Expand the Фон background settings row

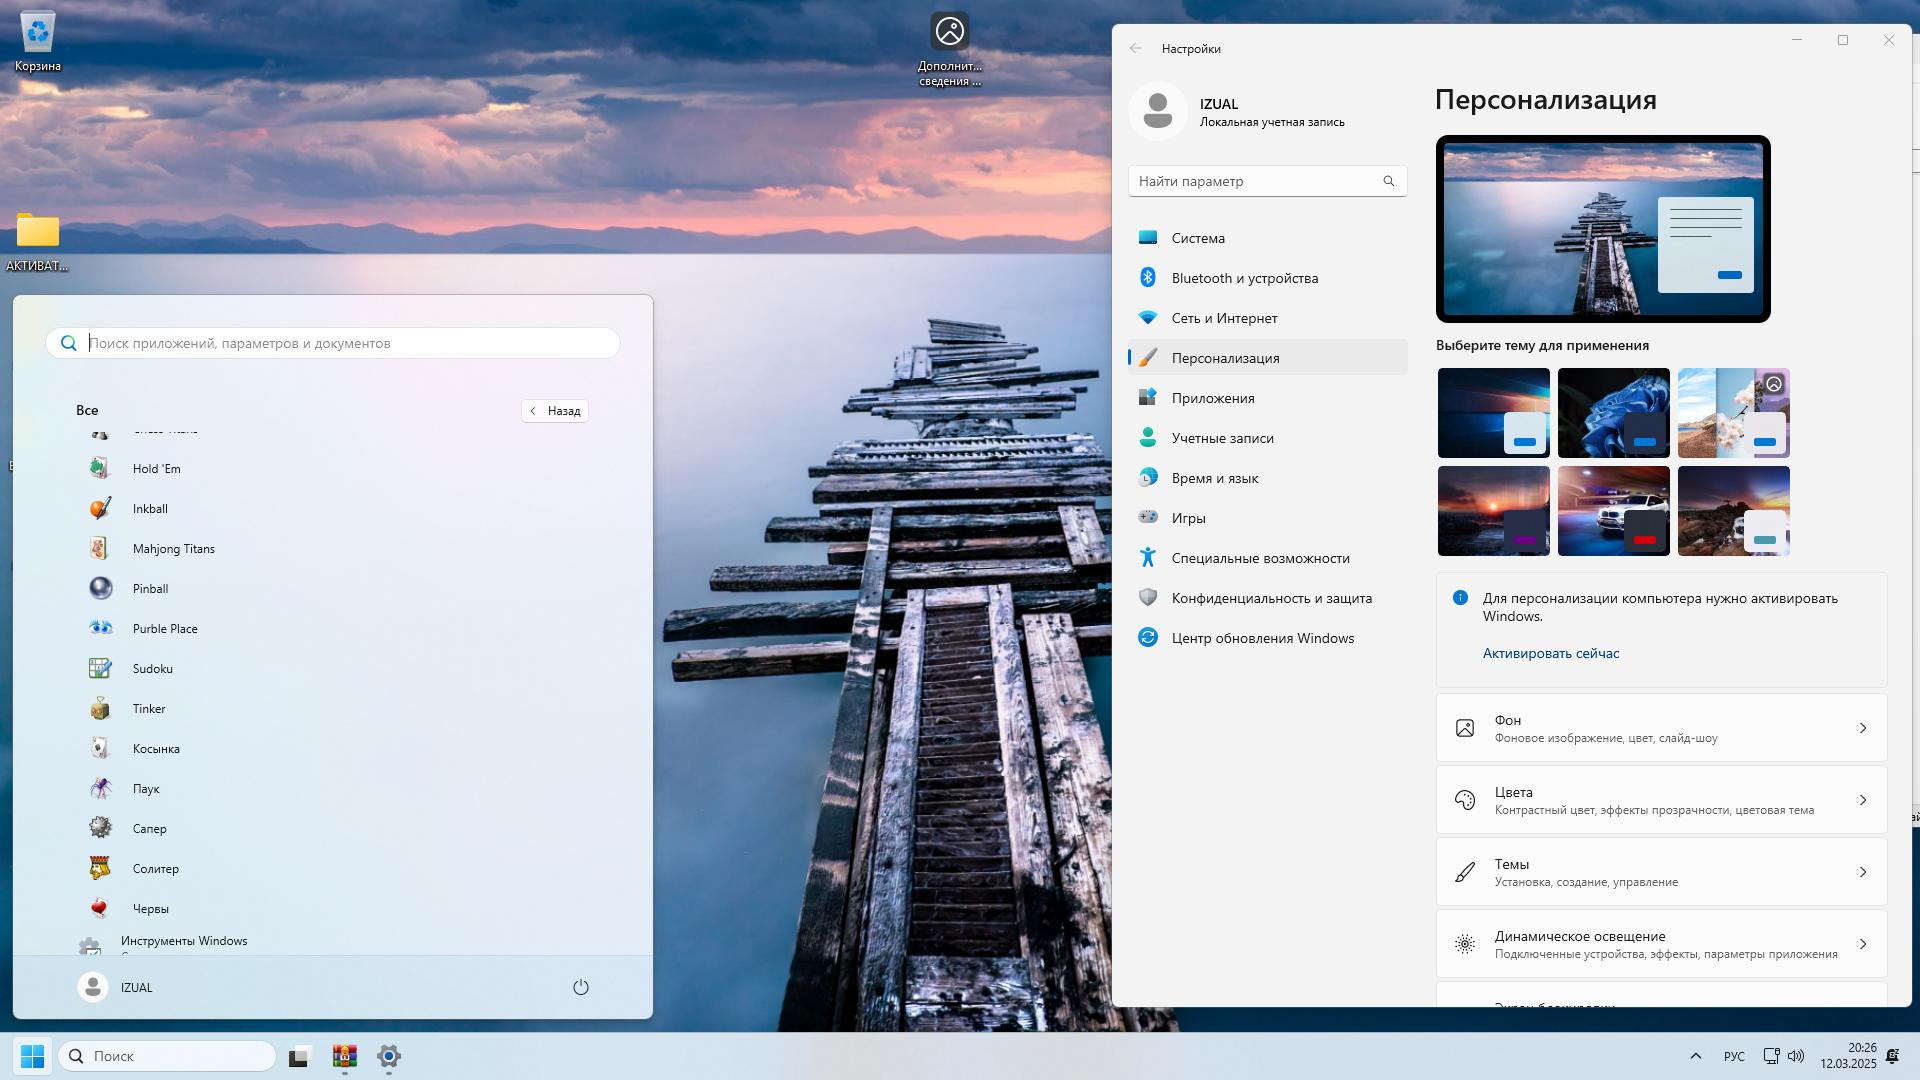tap(1661, 728)
